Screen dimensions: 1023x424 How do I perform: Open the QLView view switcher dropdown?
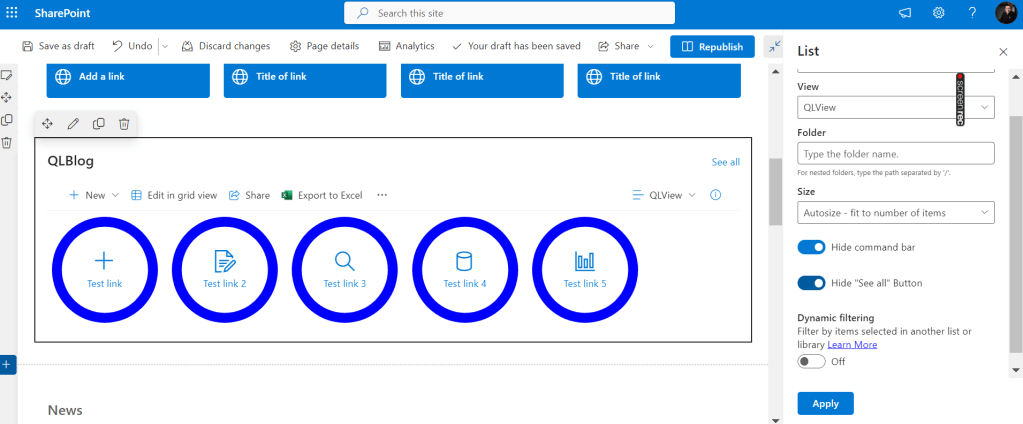point(664,195)
